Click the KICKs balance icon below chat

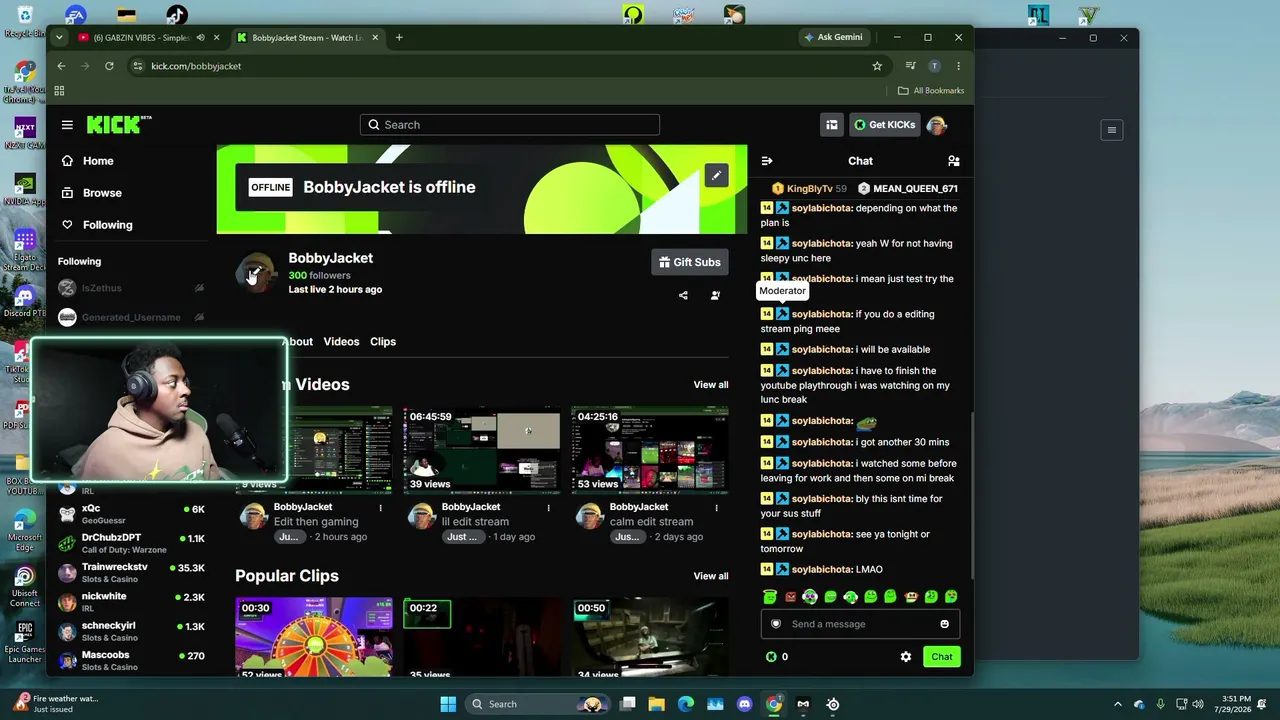[771, 657]
